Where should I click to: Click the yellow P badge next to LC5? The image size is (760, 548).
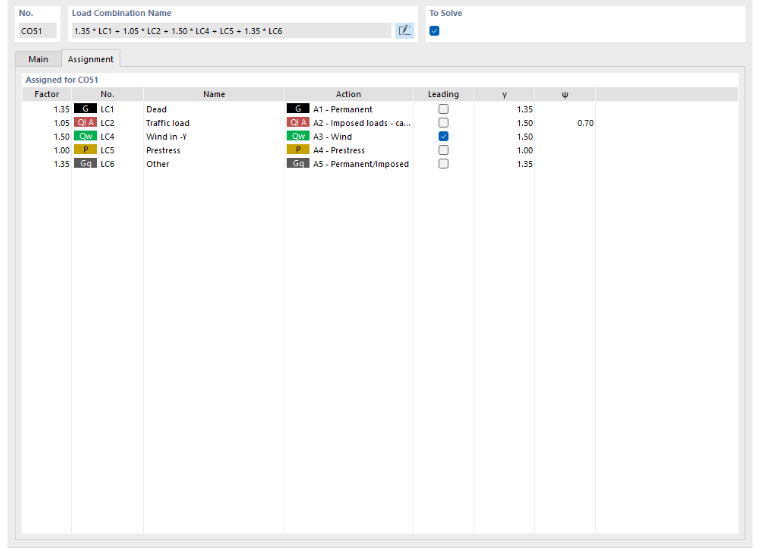[85, 150]
